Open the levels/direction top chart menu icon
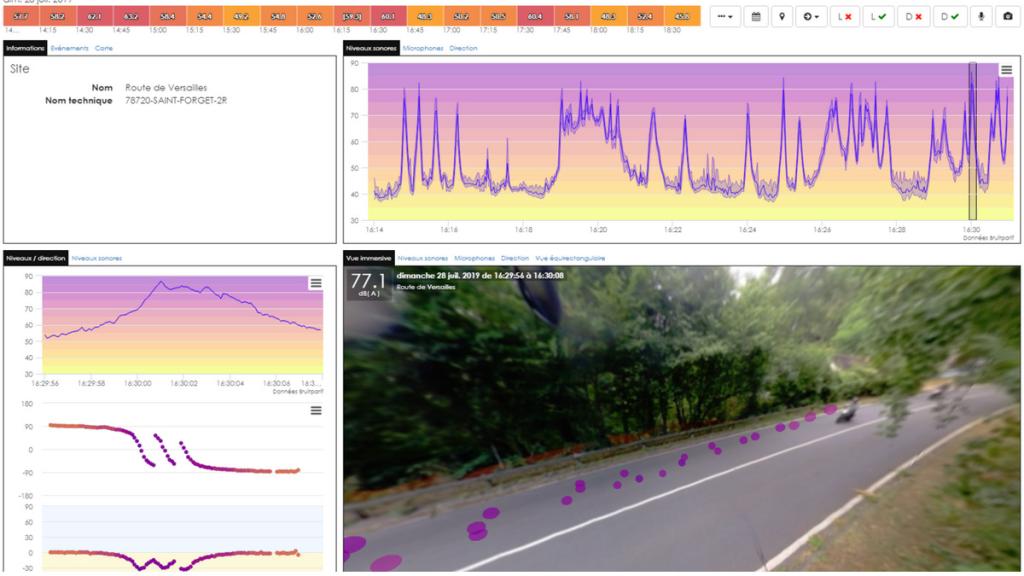 (x=316, y=283)
